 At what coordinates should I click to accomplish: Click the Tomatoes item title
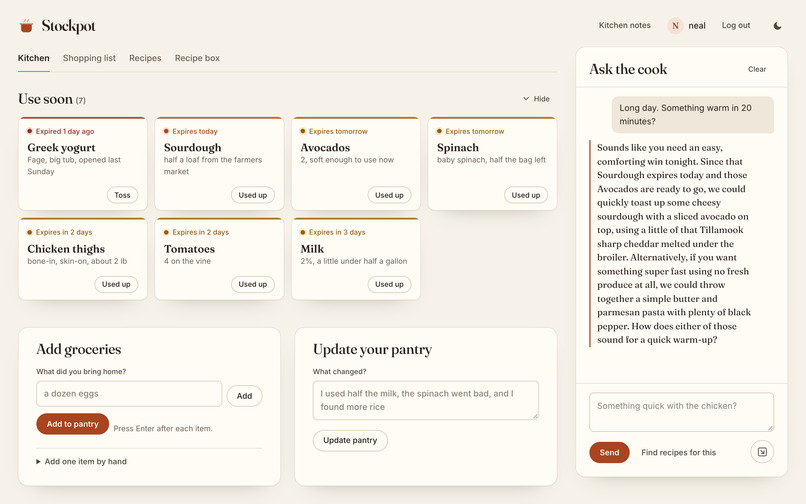(189, 249)
